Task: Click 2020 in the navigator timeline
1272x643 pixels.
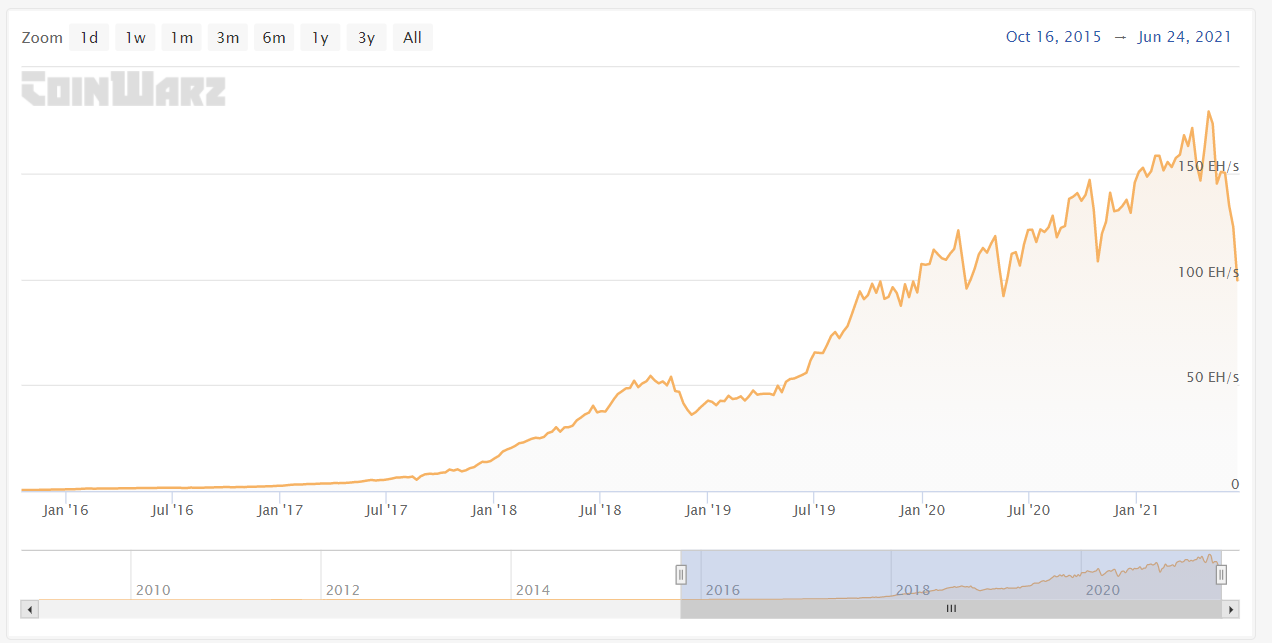Action: (1103, 590)
